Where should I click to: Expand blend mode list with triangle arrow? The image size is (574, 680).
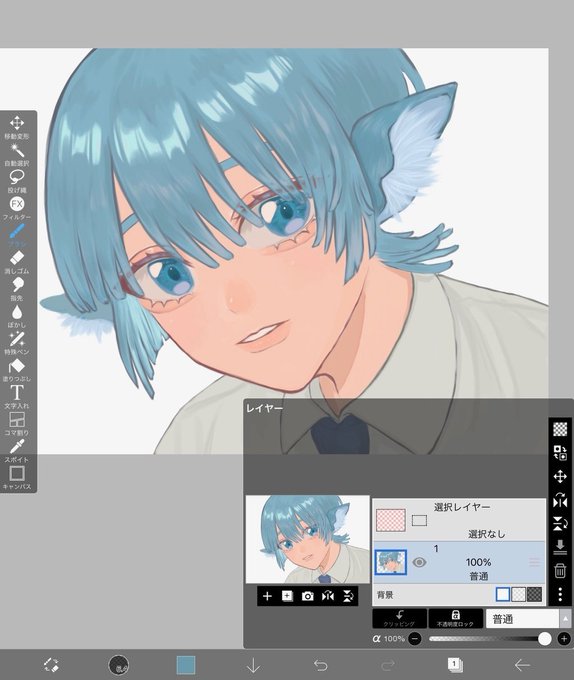[565, 619]
